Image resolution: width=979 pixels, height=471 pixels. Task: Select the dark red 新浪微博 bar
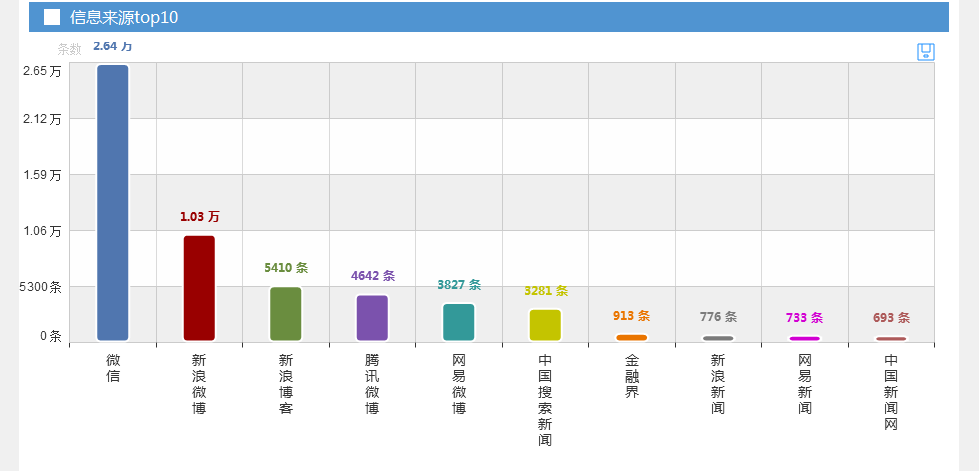pos(199,288)
